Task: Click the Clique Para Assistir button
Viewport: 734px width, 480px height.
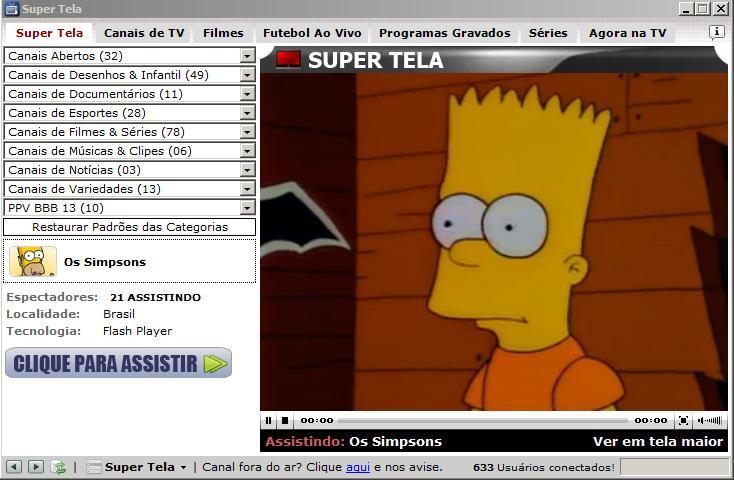Action: click(x=118, y=363)
